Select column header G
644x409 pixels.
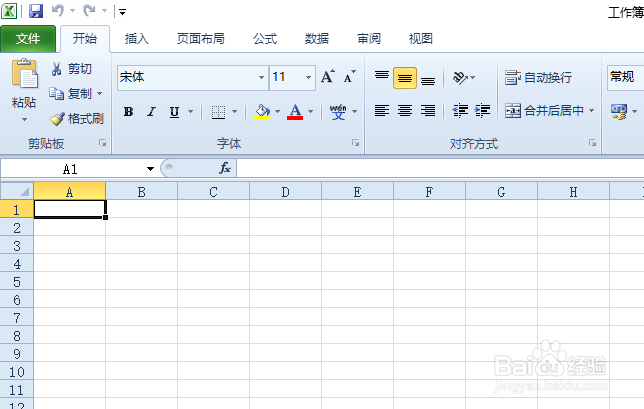tap(501, 191)
